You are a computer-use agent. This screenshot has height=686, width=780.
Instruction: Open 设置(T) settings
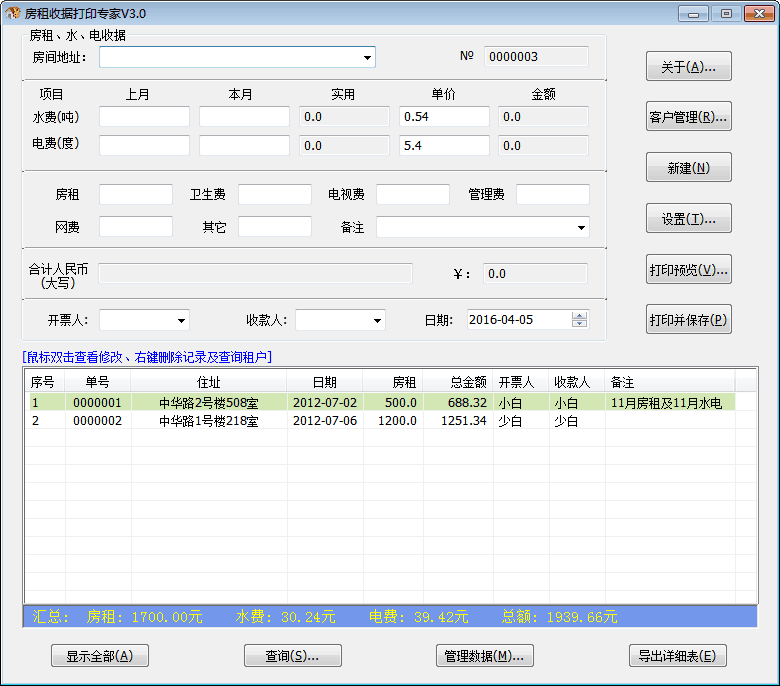(x=688, y=218)
